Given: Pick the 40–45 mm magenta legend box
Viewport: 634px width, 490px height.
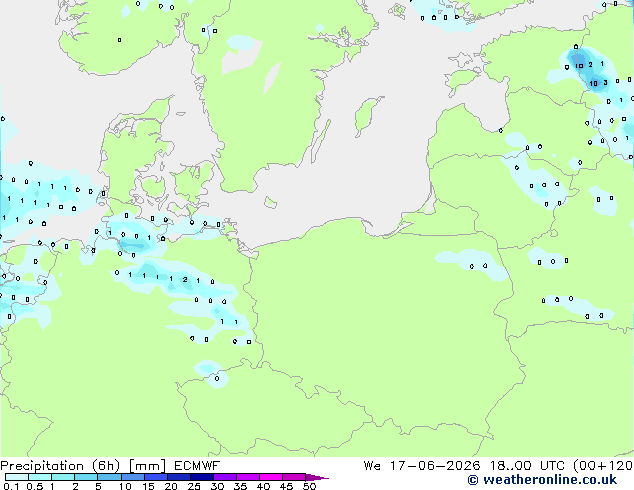Looking at the screenshot, I should click(x=271, y=477).
